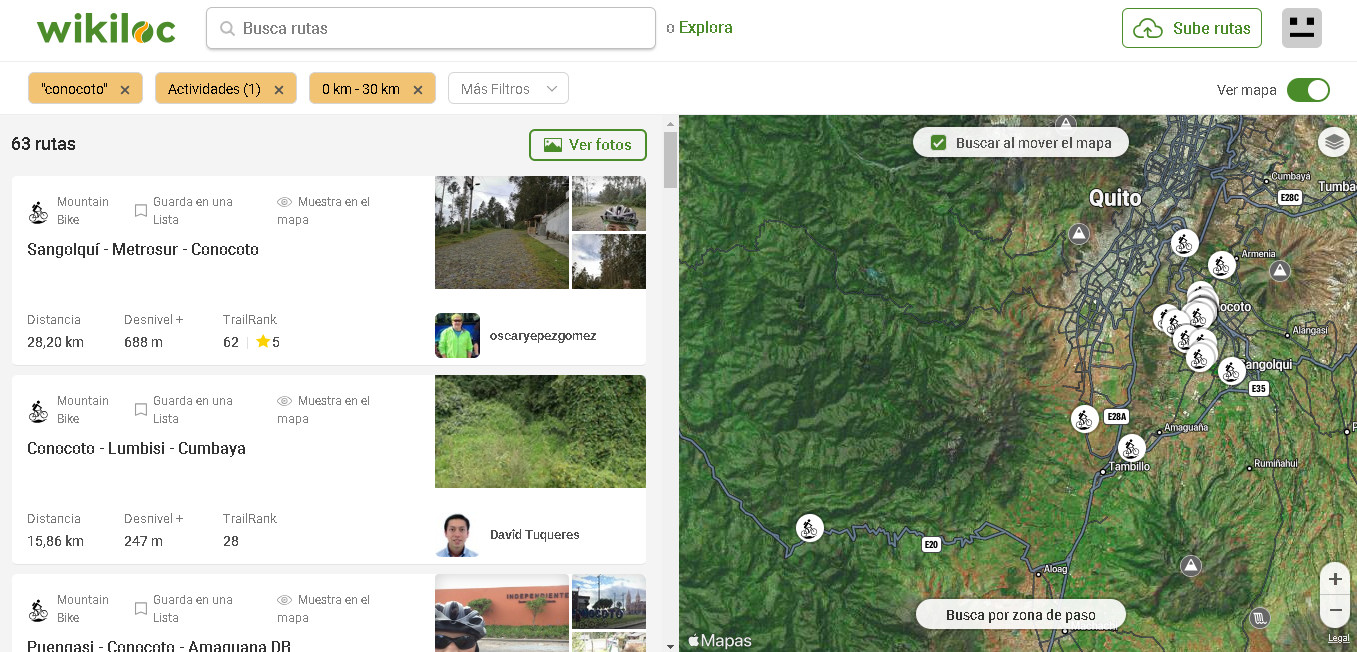Click the TrailRank 28 value

[x=231, y=541]
